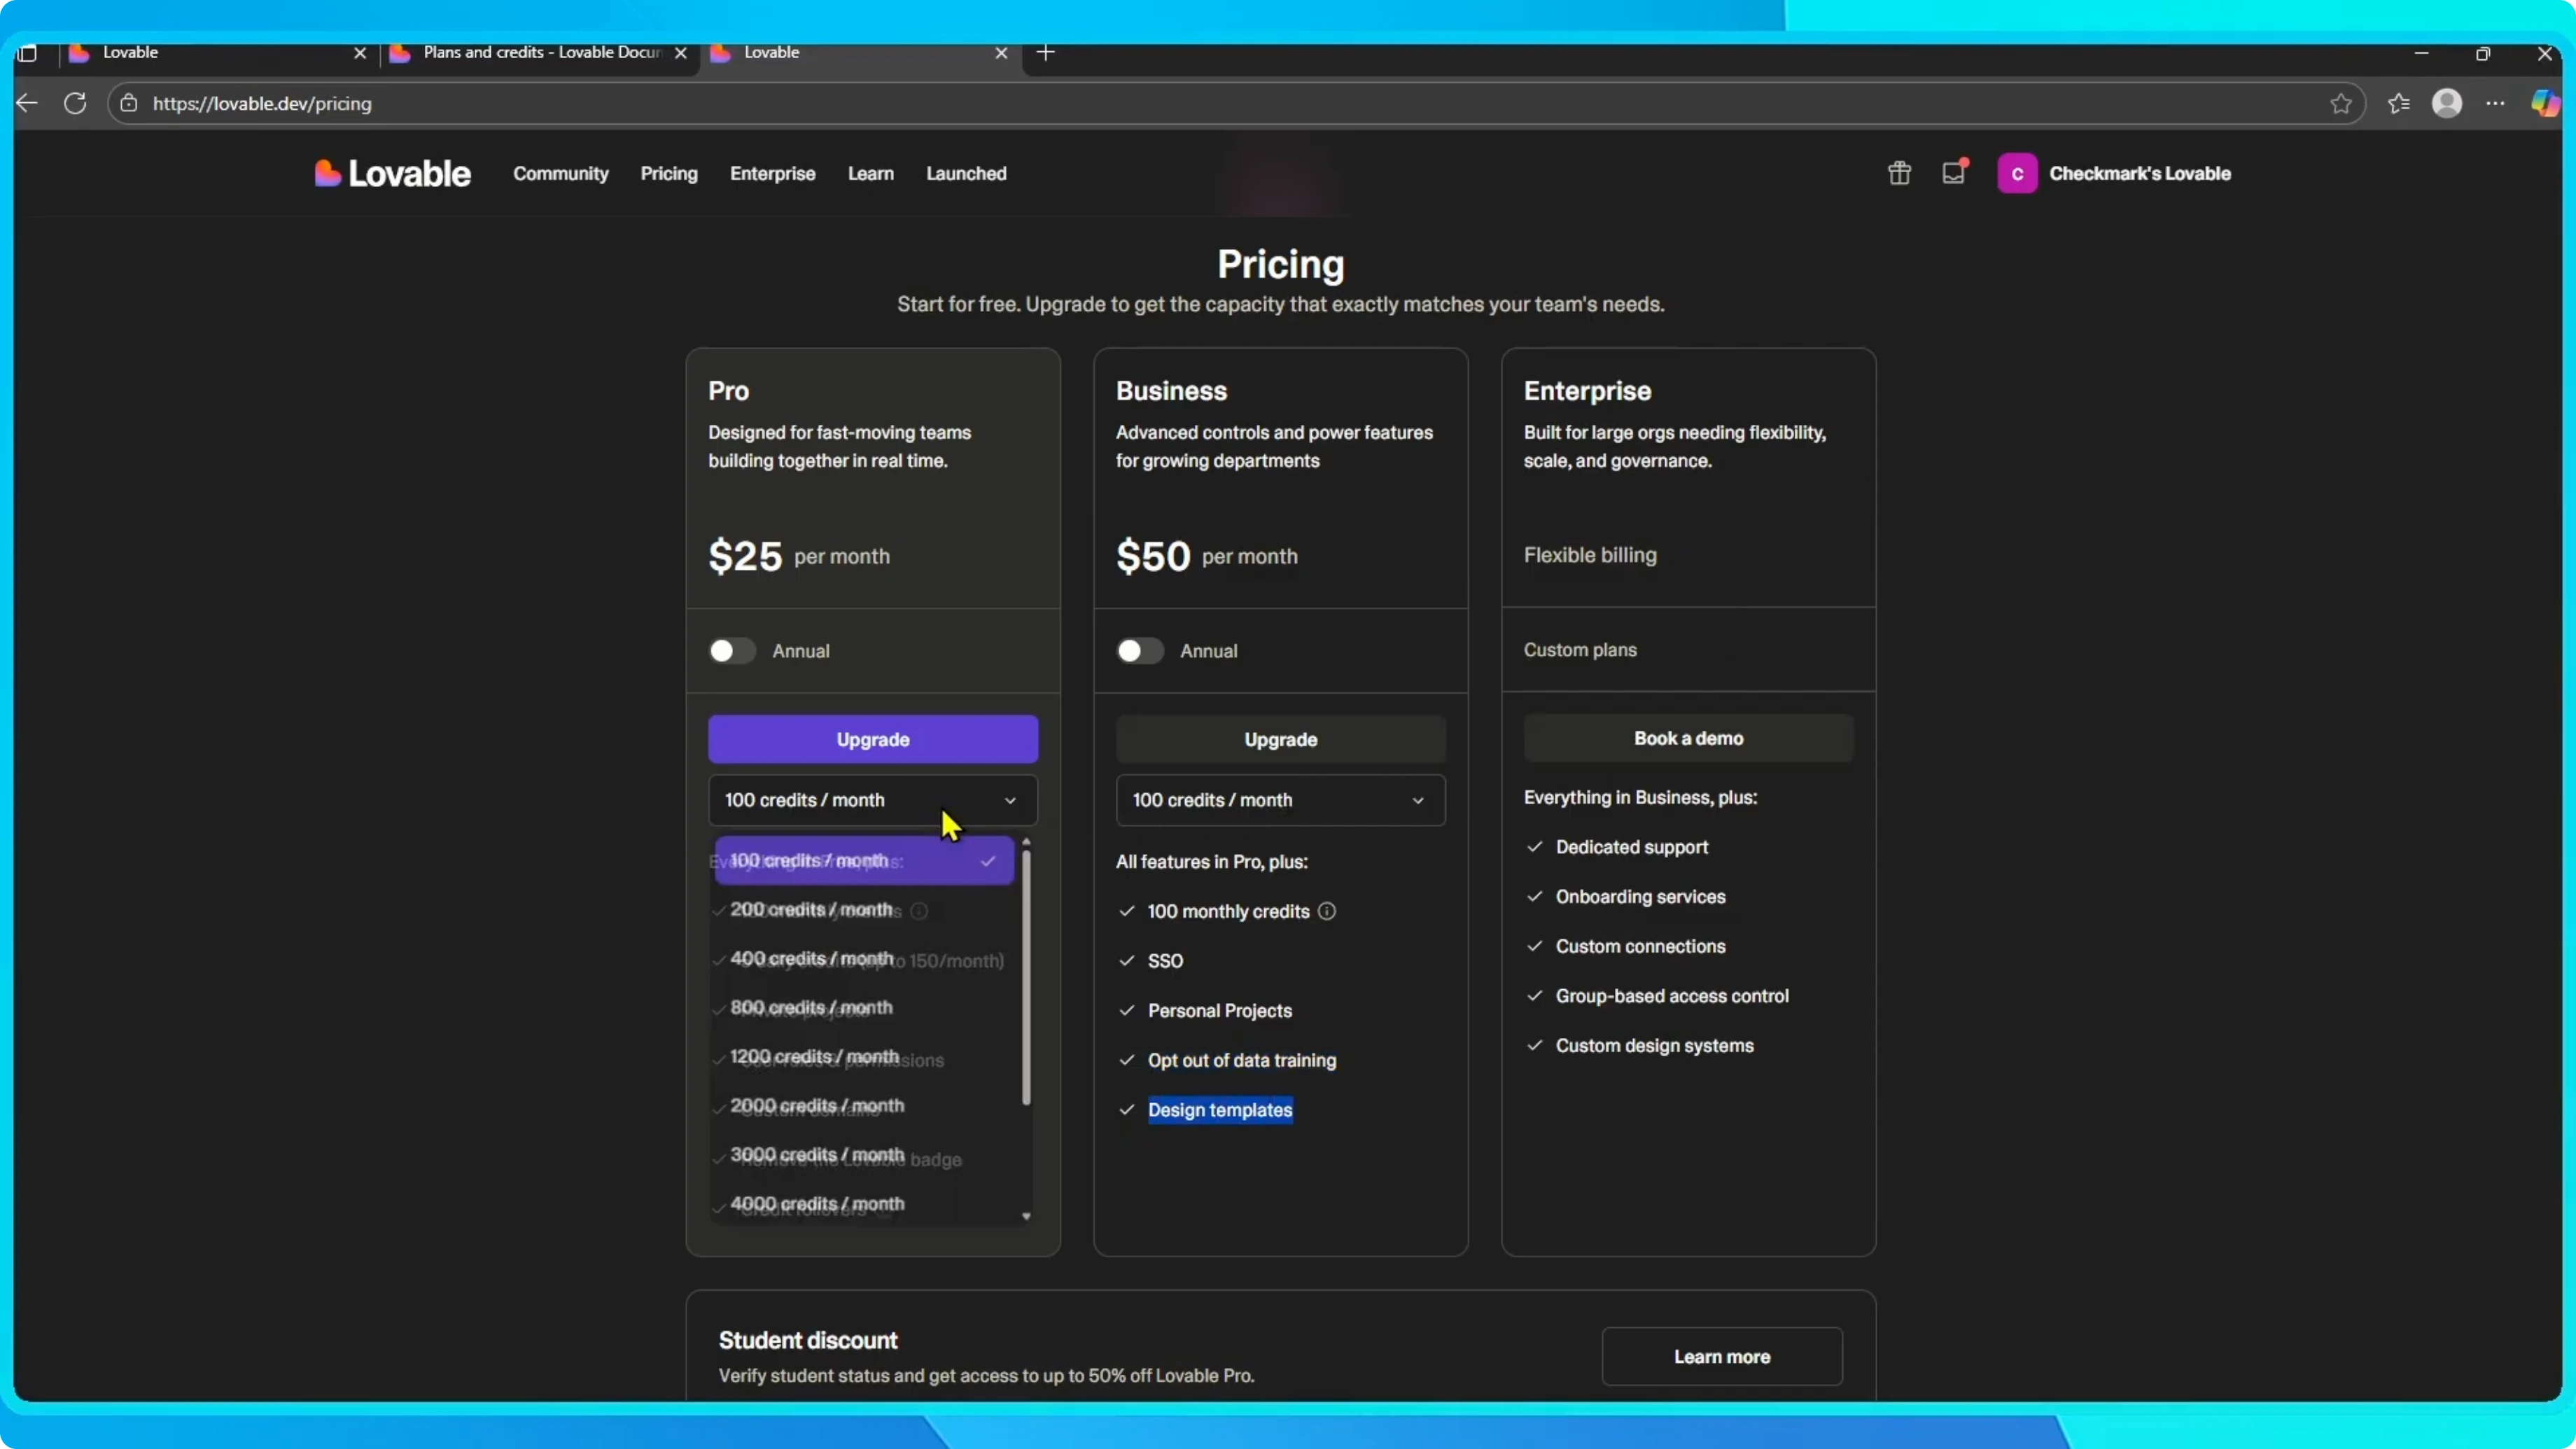This screenshot has width=2576, height=1449.
Task: Click the Lovable logo in the header
Action: (x=392, y=174)
